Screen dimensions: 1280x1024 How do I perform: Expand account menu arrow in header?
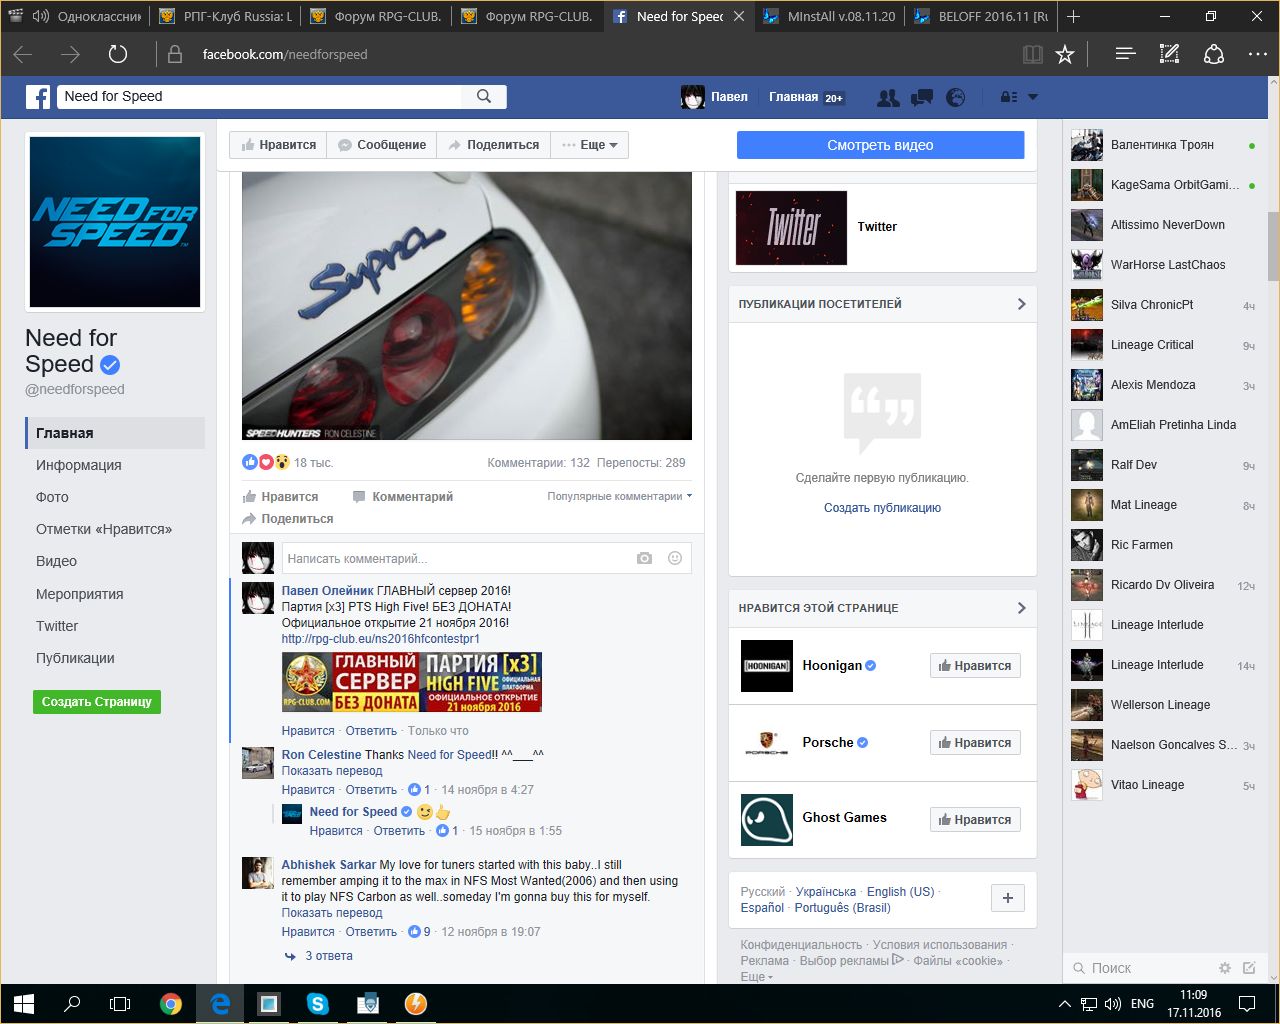coord(1033,97)
